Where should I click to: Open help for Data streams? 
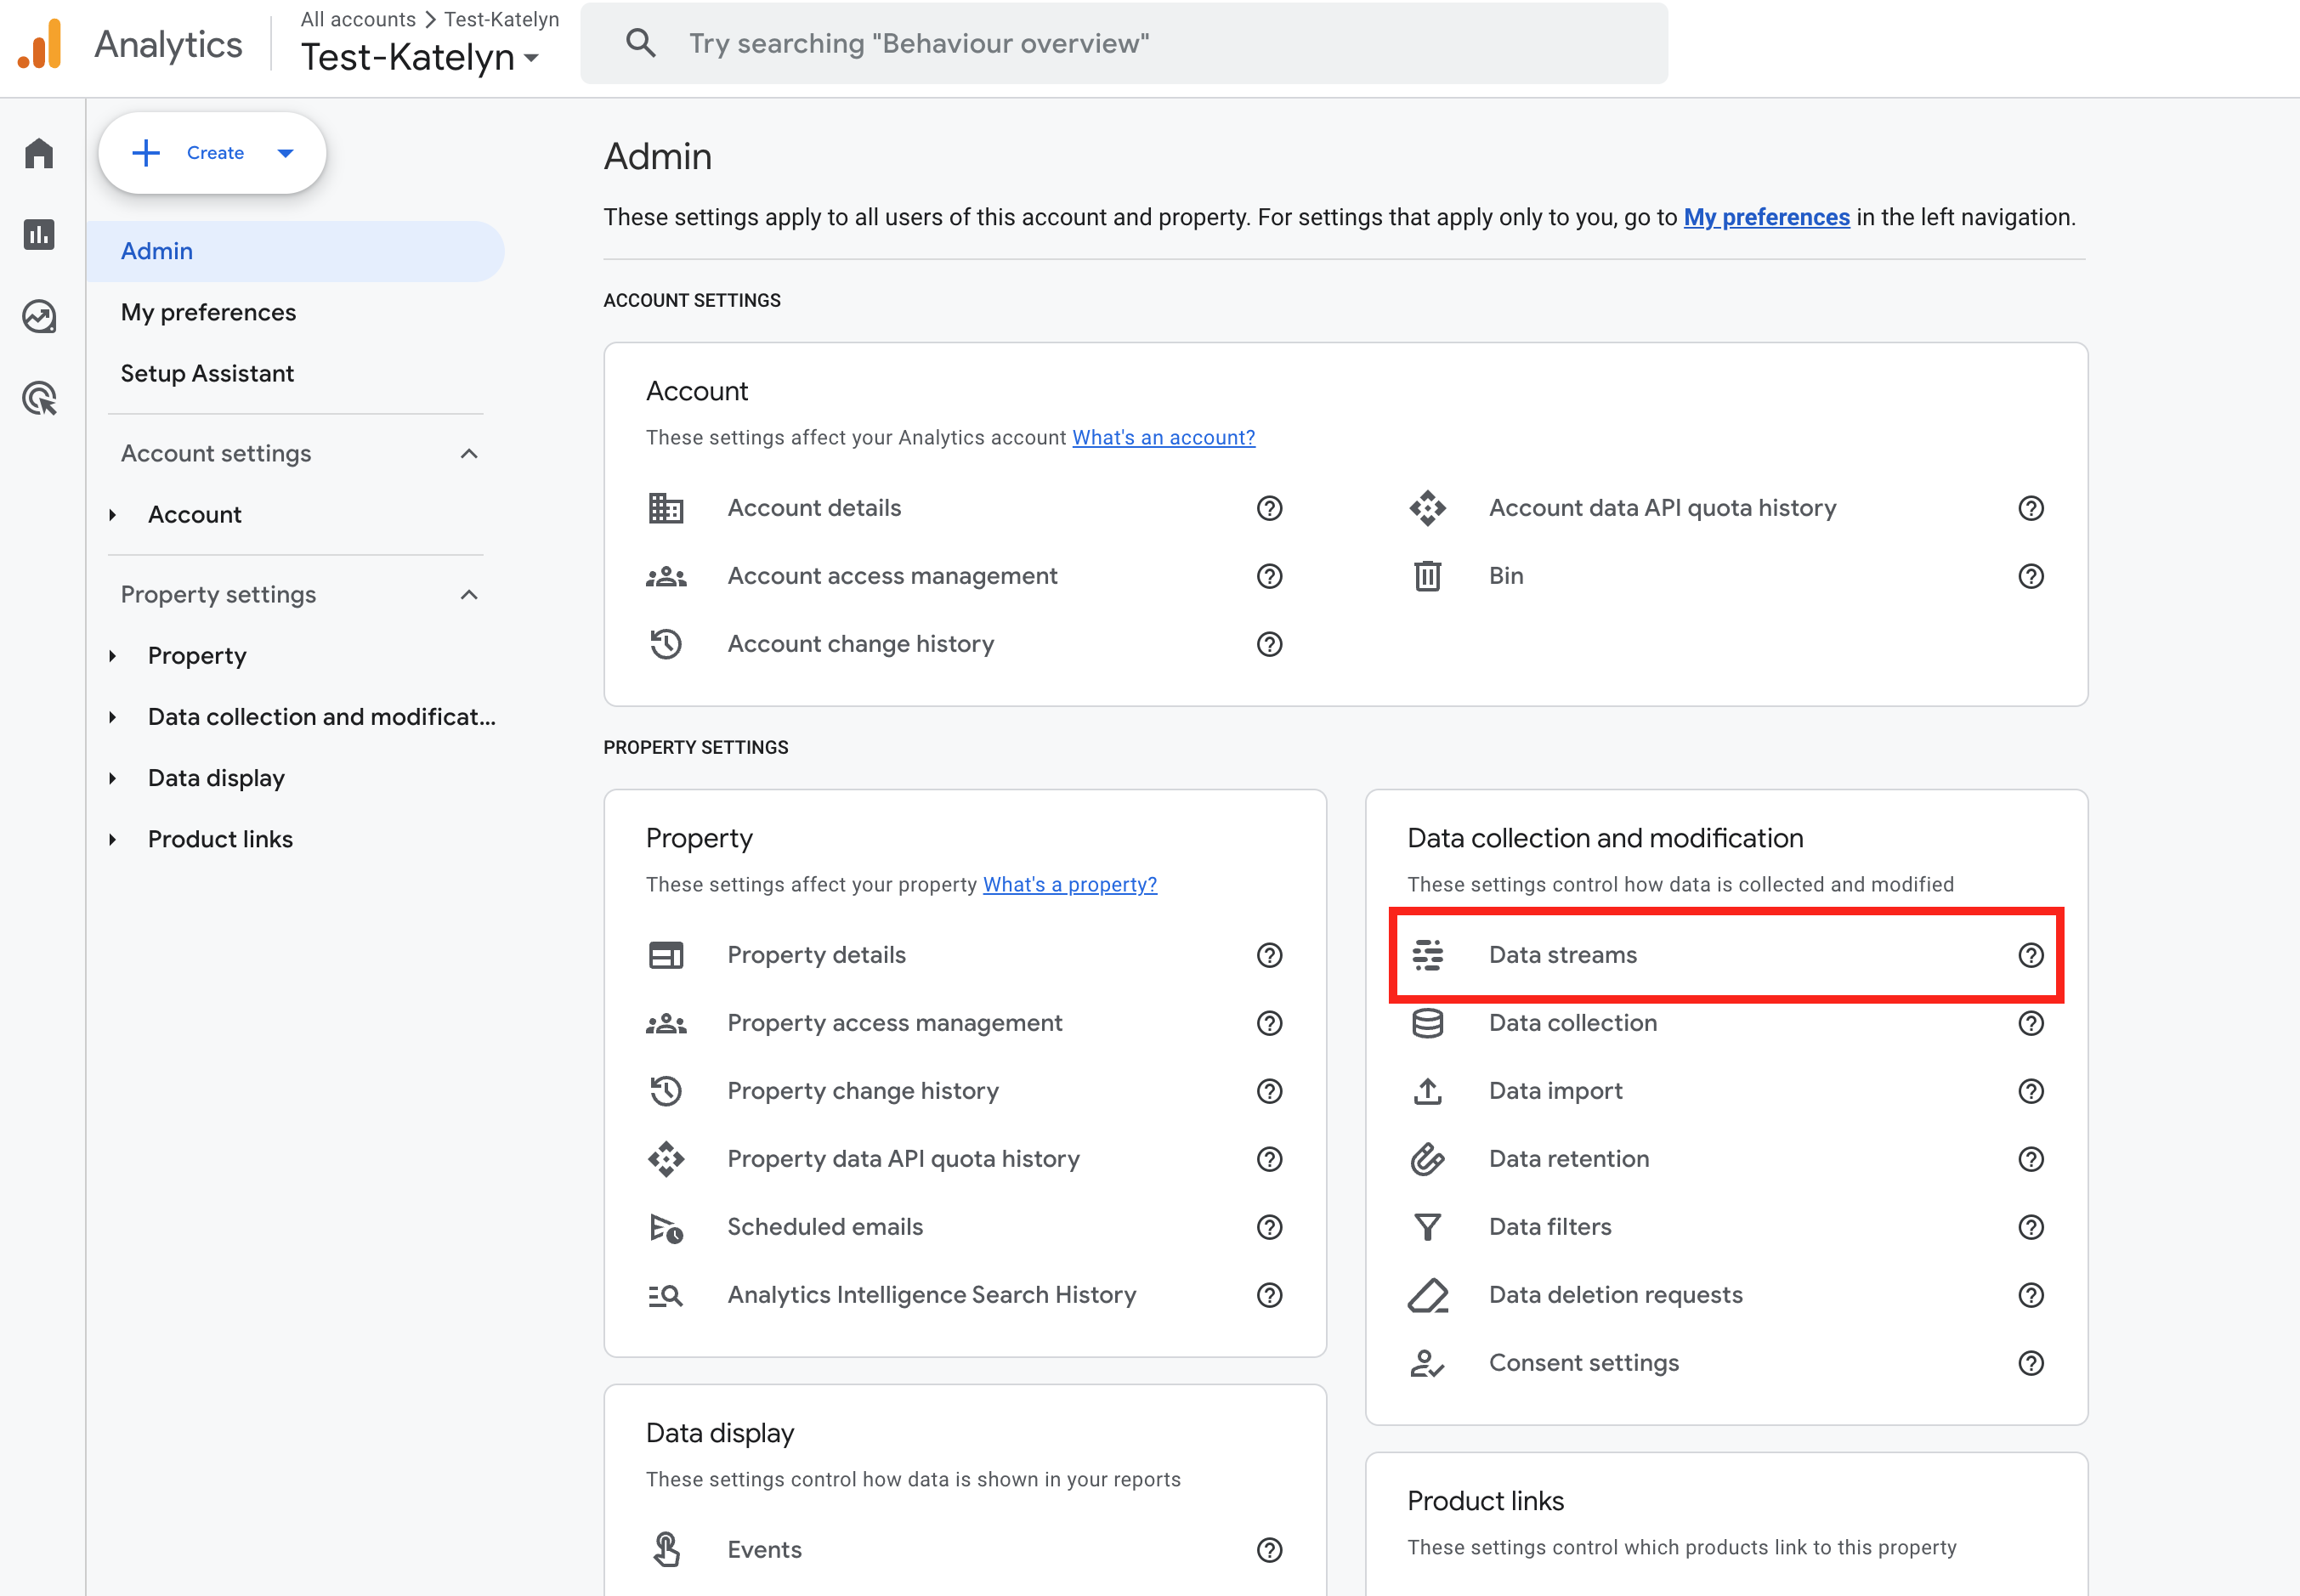[2030, 955]
